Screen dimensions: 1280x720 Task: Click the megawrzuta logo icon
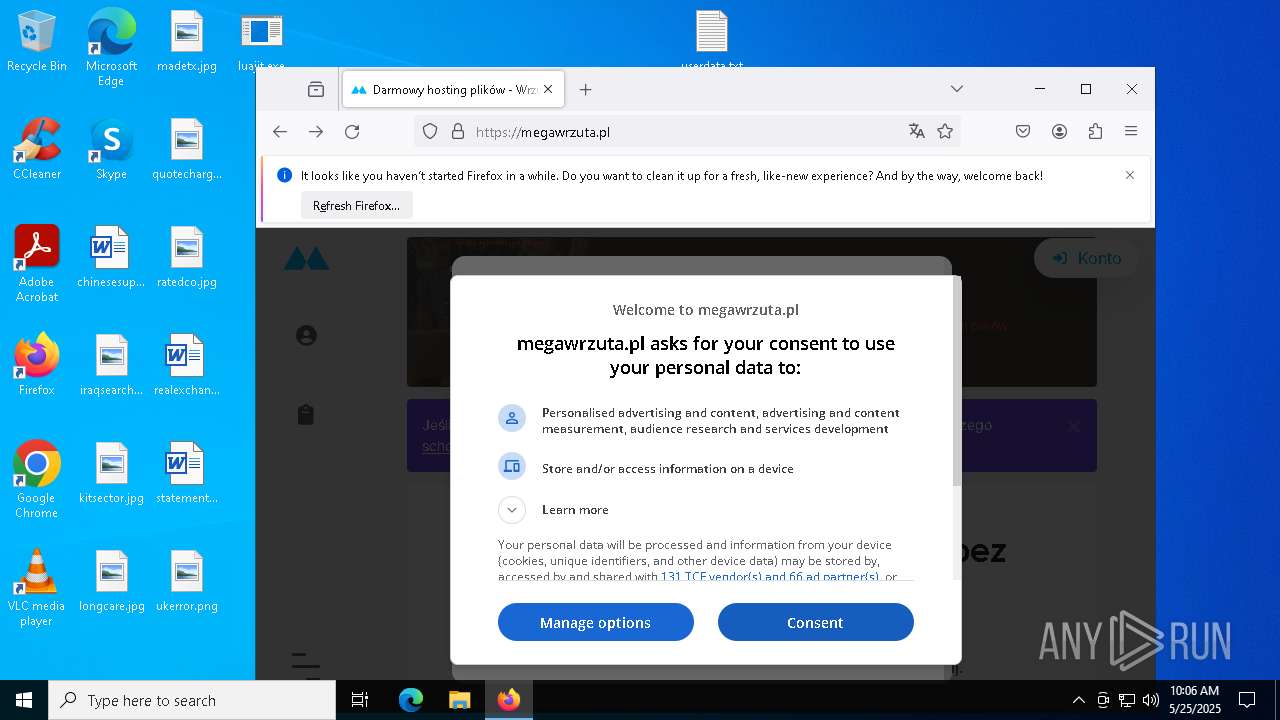[306, 259]
